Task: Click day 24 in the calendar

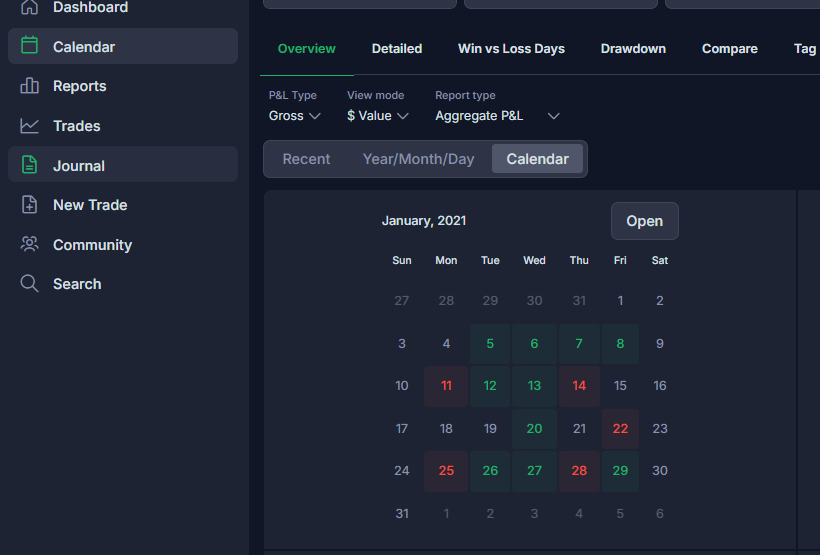Action: 402,471
